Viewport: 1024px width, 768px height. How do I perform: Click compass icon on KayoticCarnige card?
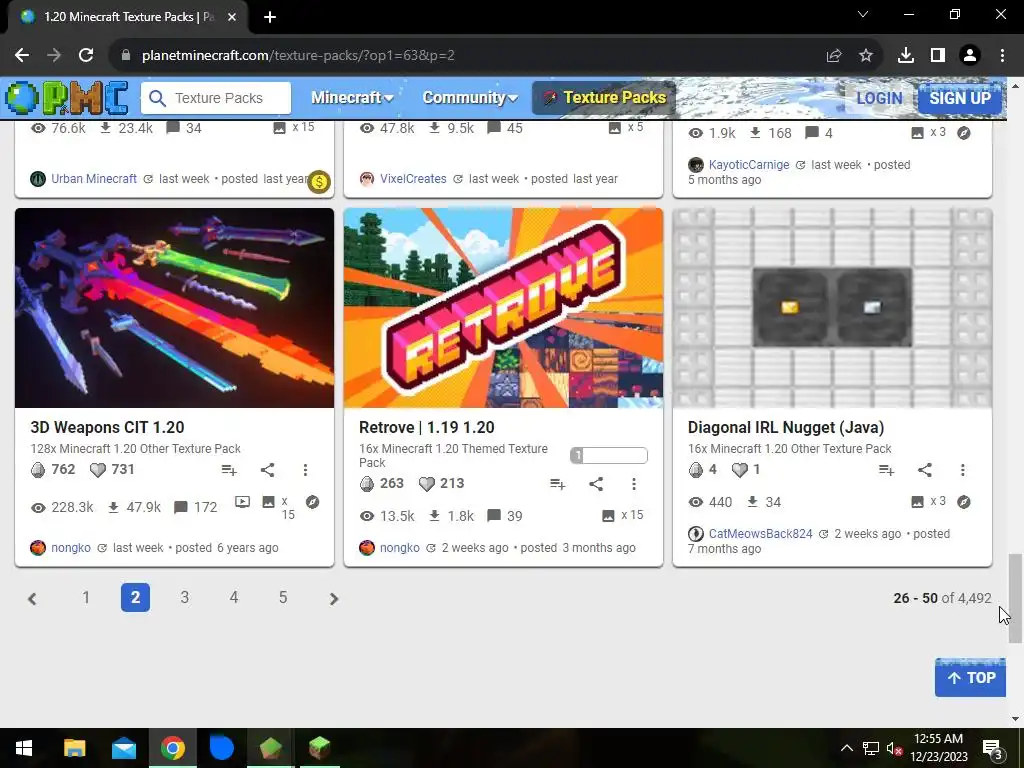pyautogui.click(x=963, y=133)
